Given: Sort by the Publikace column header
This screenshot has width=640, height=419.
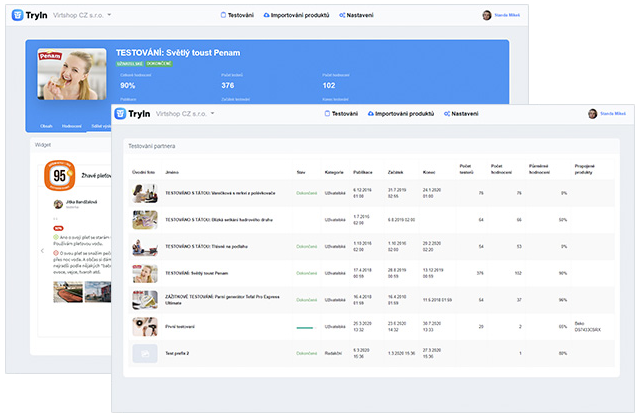Looking at the screenshot, I should pos(363,172).
